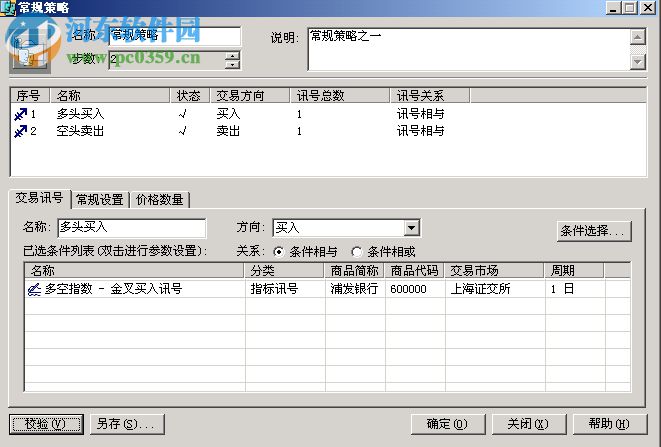Click the 条件选择... button

point(594,231)
